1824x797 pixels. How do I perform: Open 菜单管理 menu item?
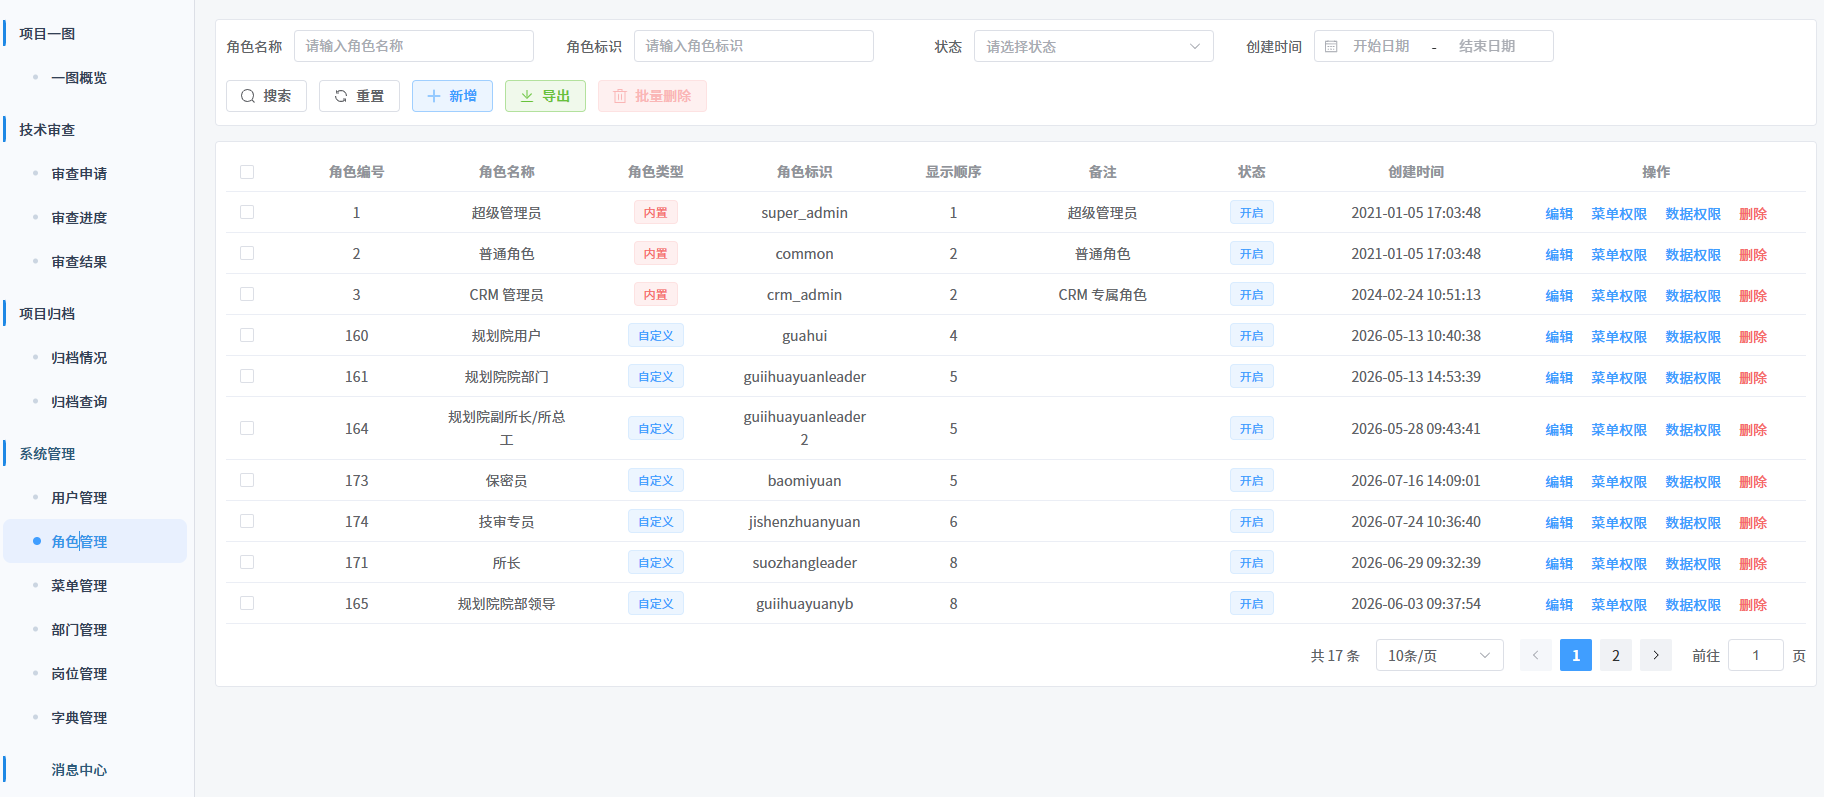point(79,586)
